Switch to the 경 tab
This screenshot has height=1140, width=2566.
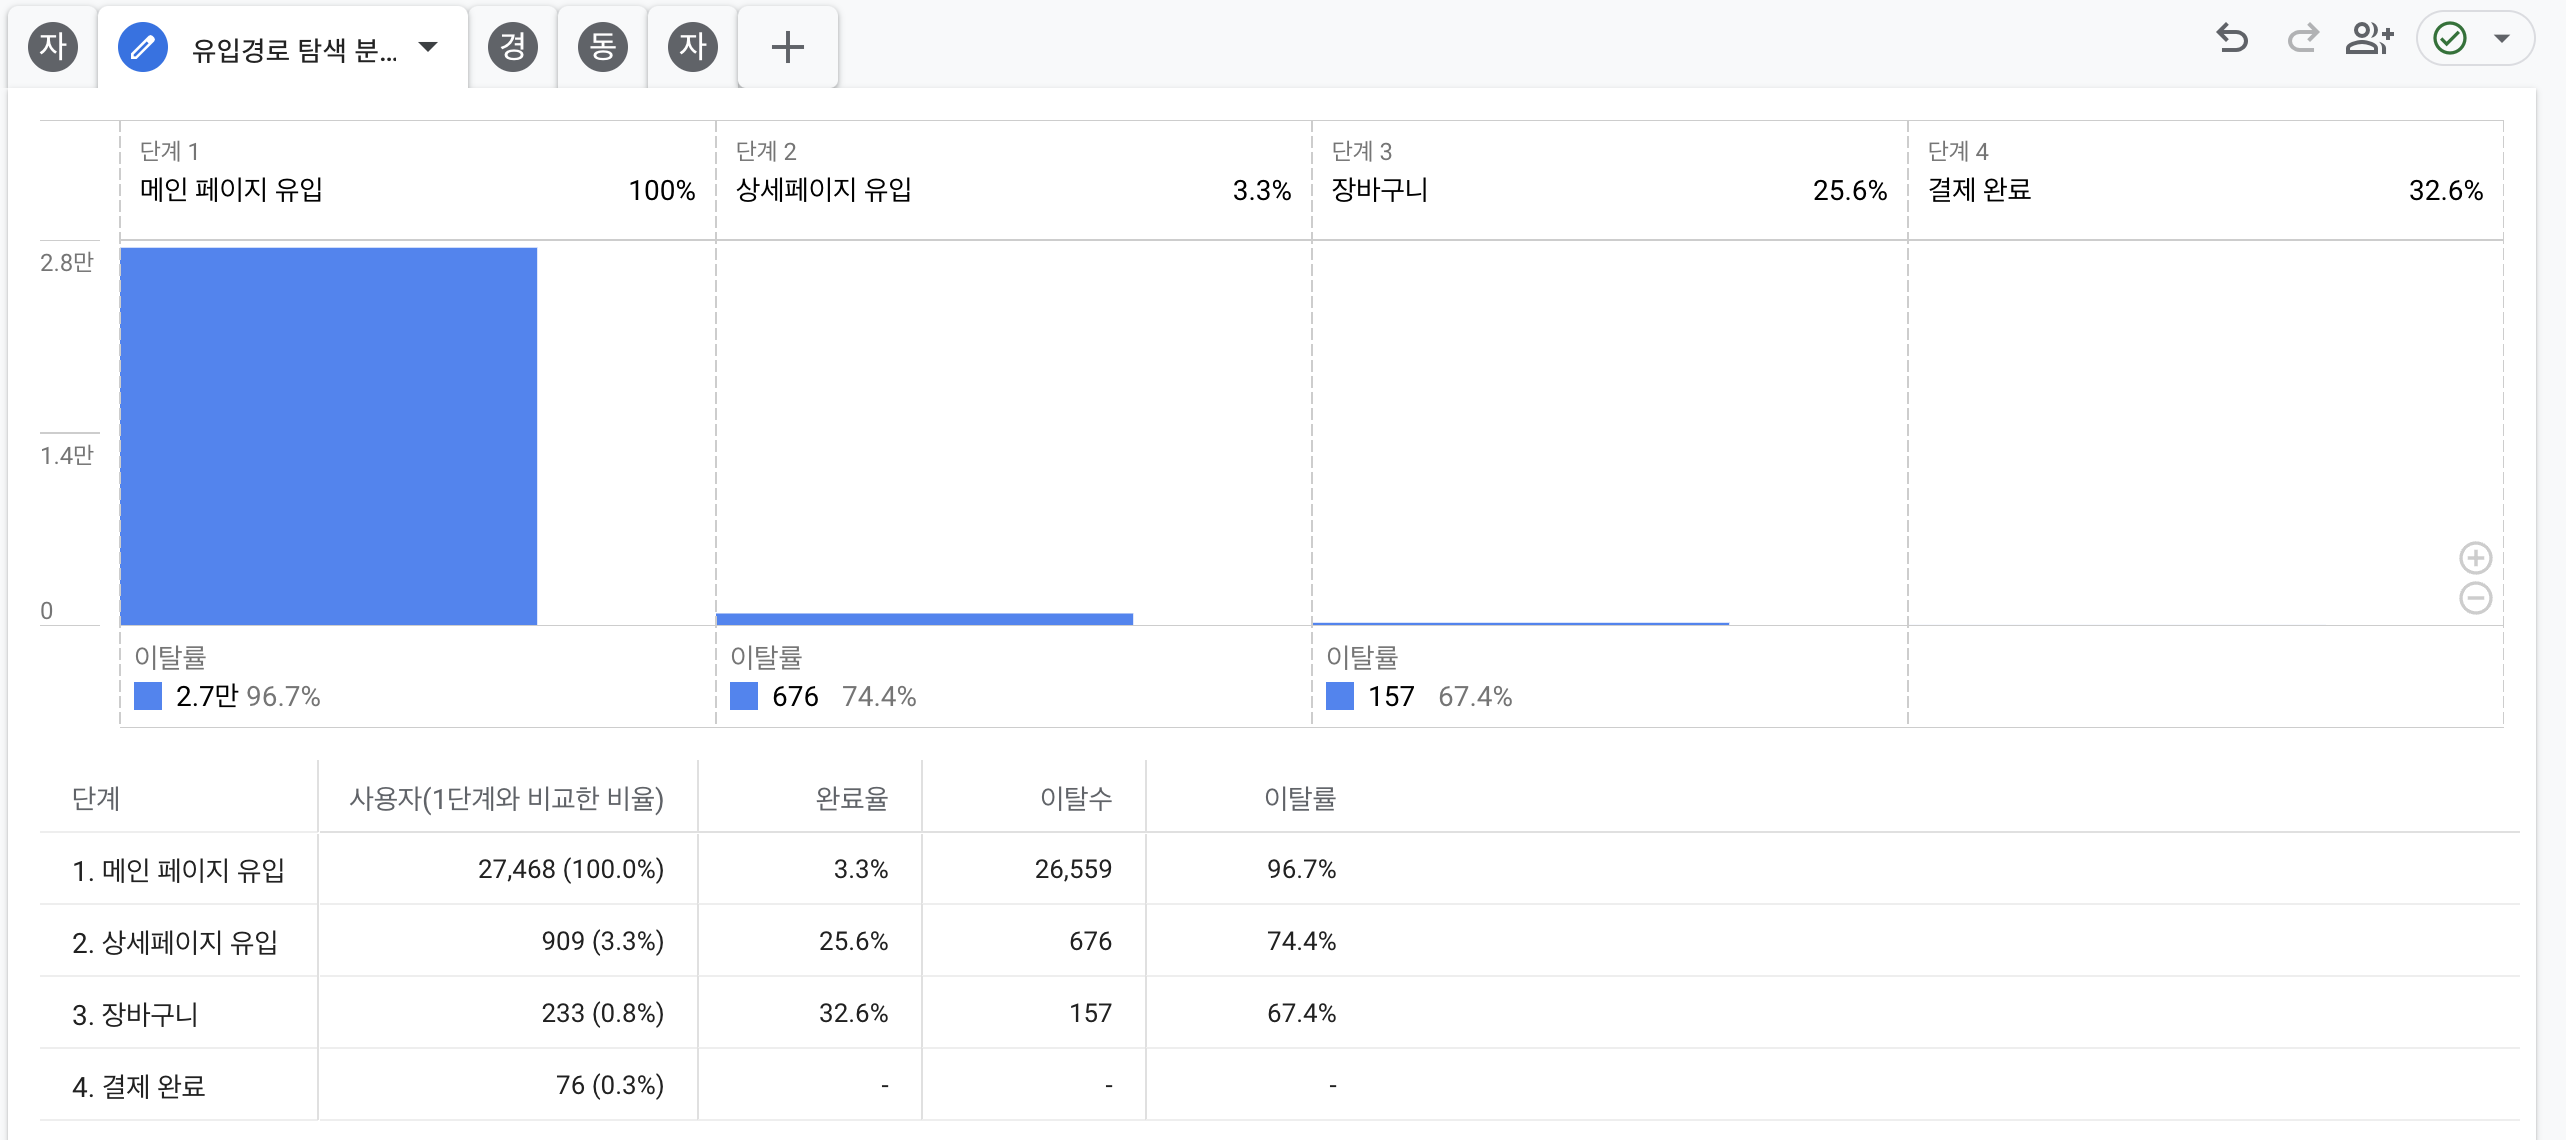[512, 47]
